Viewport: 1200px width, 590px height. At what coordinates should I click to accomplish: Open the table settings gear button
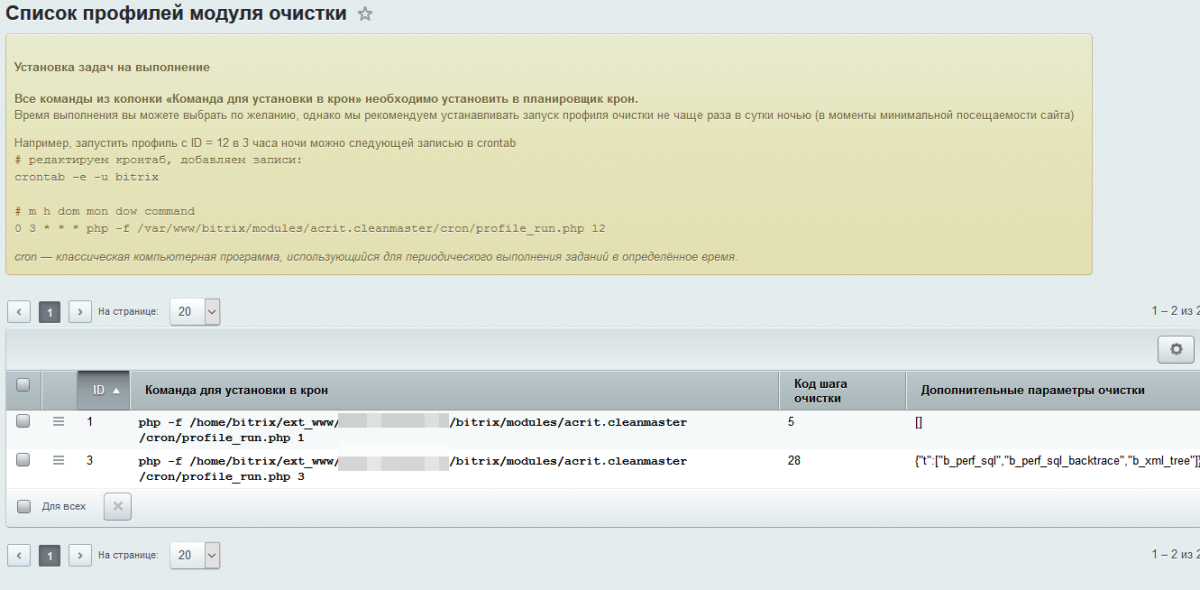(x=1176, y=349)
